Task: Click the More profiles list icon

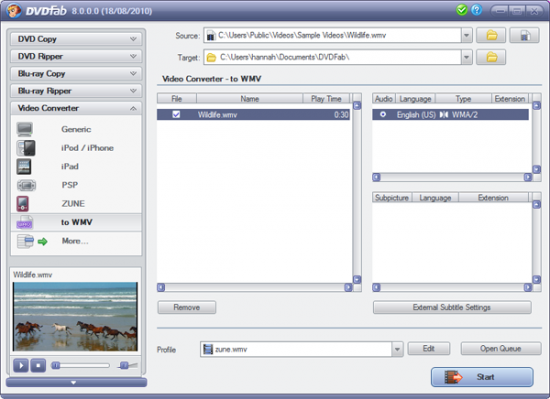Action: 25,241
